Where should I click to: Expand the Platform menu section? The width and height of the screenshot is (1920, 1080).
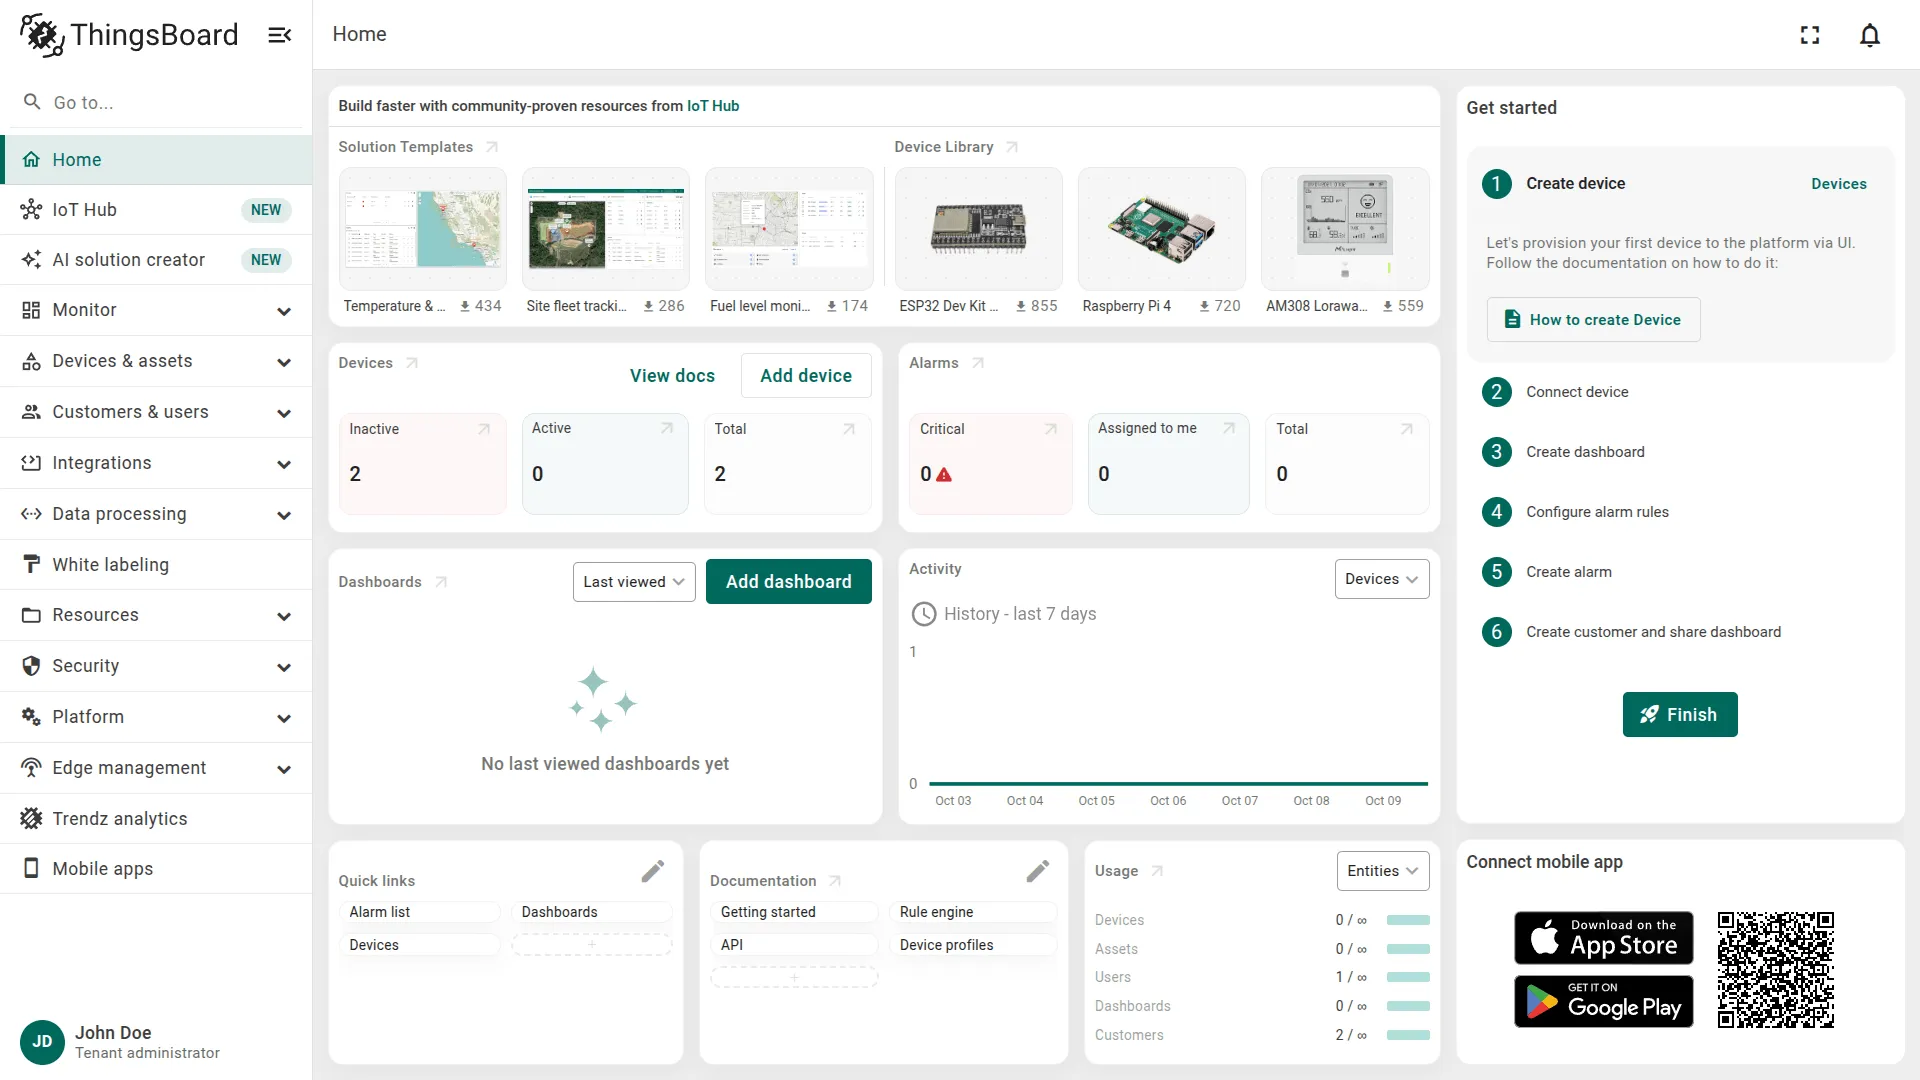(x=156, y=717)
